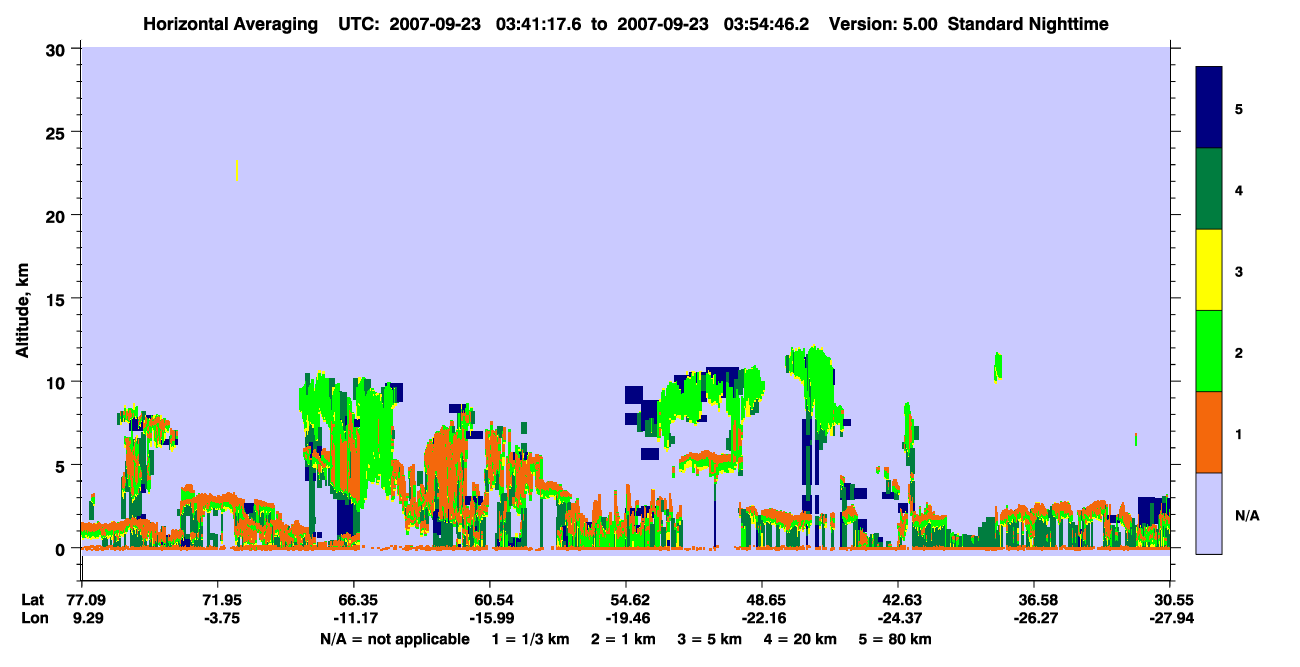
Task: Click the orange level 1 color swatch
Action: click(x=1209, y=432)
